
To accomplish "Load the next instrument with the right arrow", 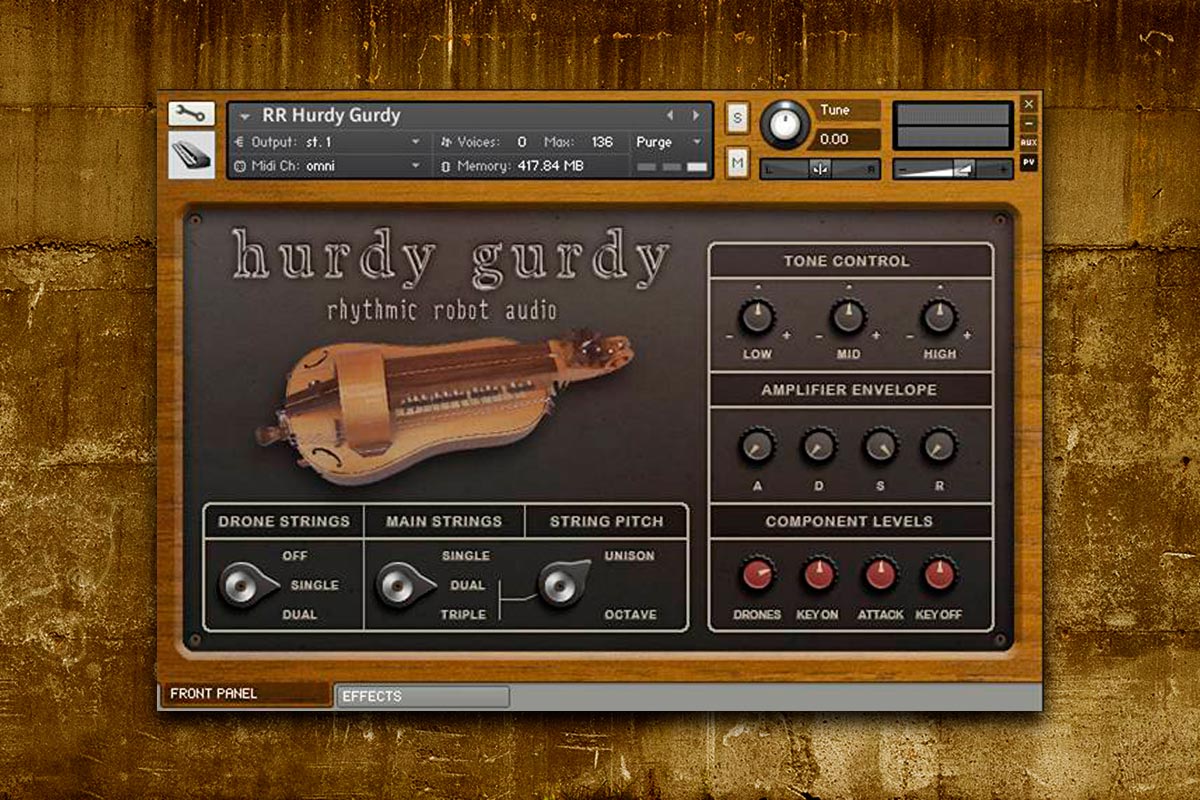I will [x=695, y=115].
